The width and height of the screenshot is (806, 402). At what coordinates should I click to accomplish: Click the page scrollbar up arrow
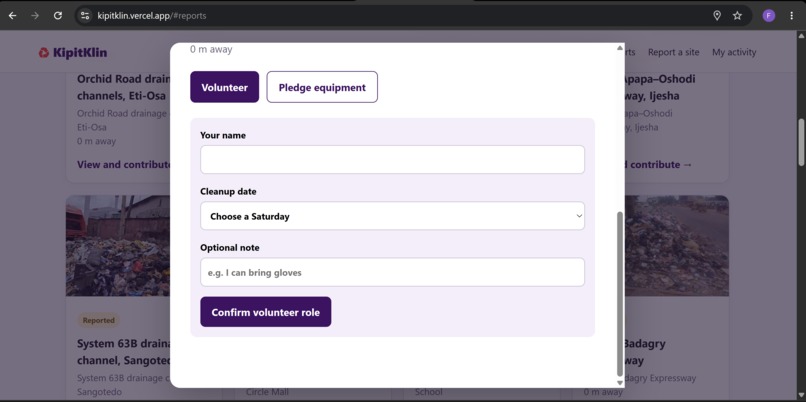(801, 35)
